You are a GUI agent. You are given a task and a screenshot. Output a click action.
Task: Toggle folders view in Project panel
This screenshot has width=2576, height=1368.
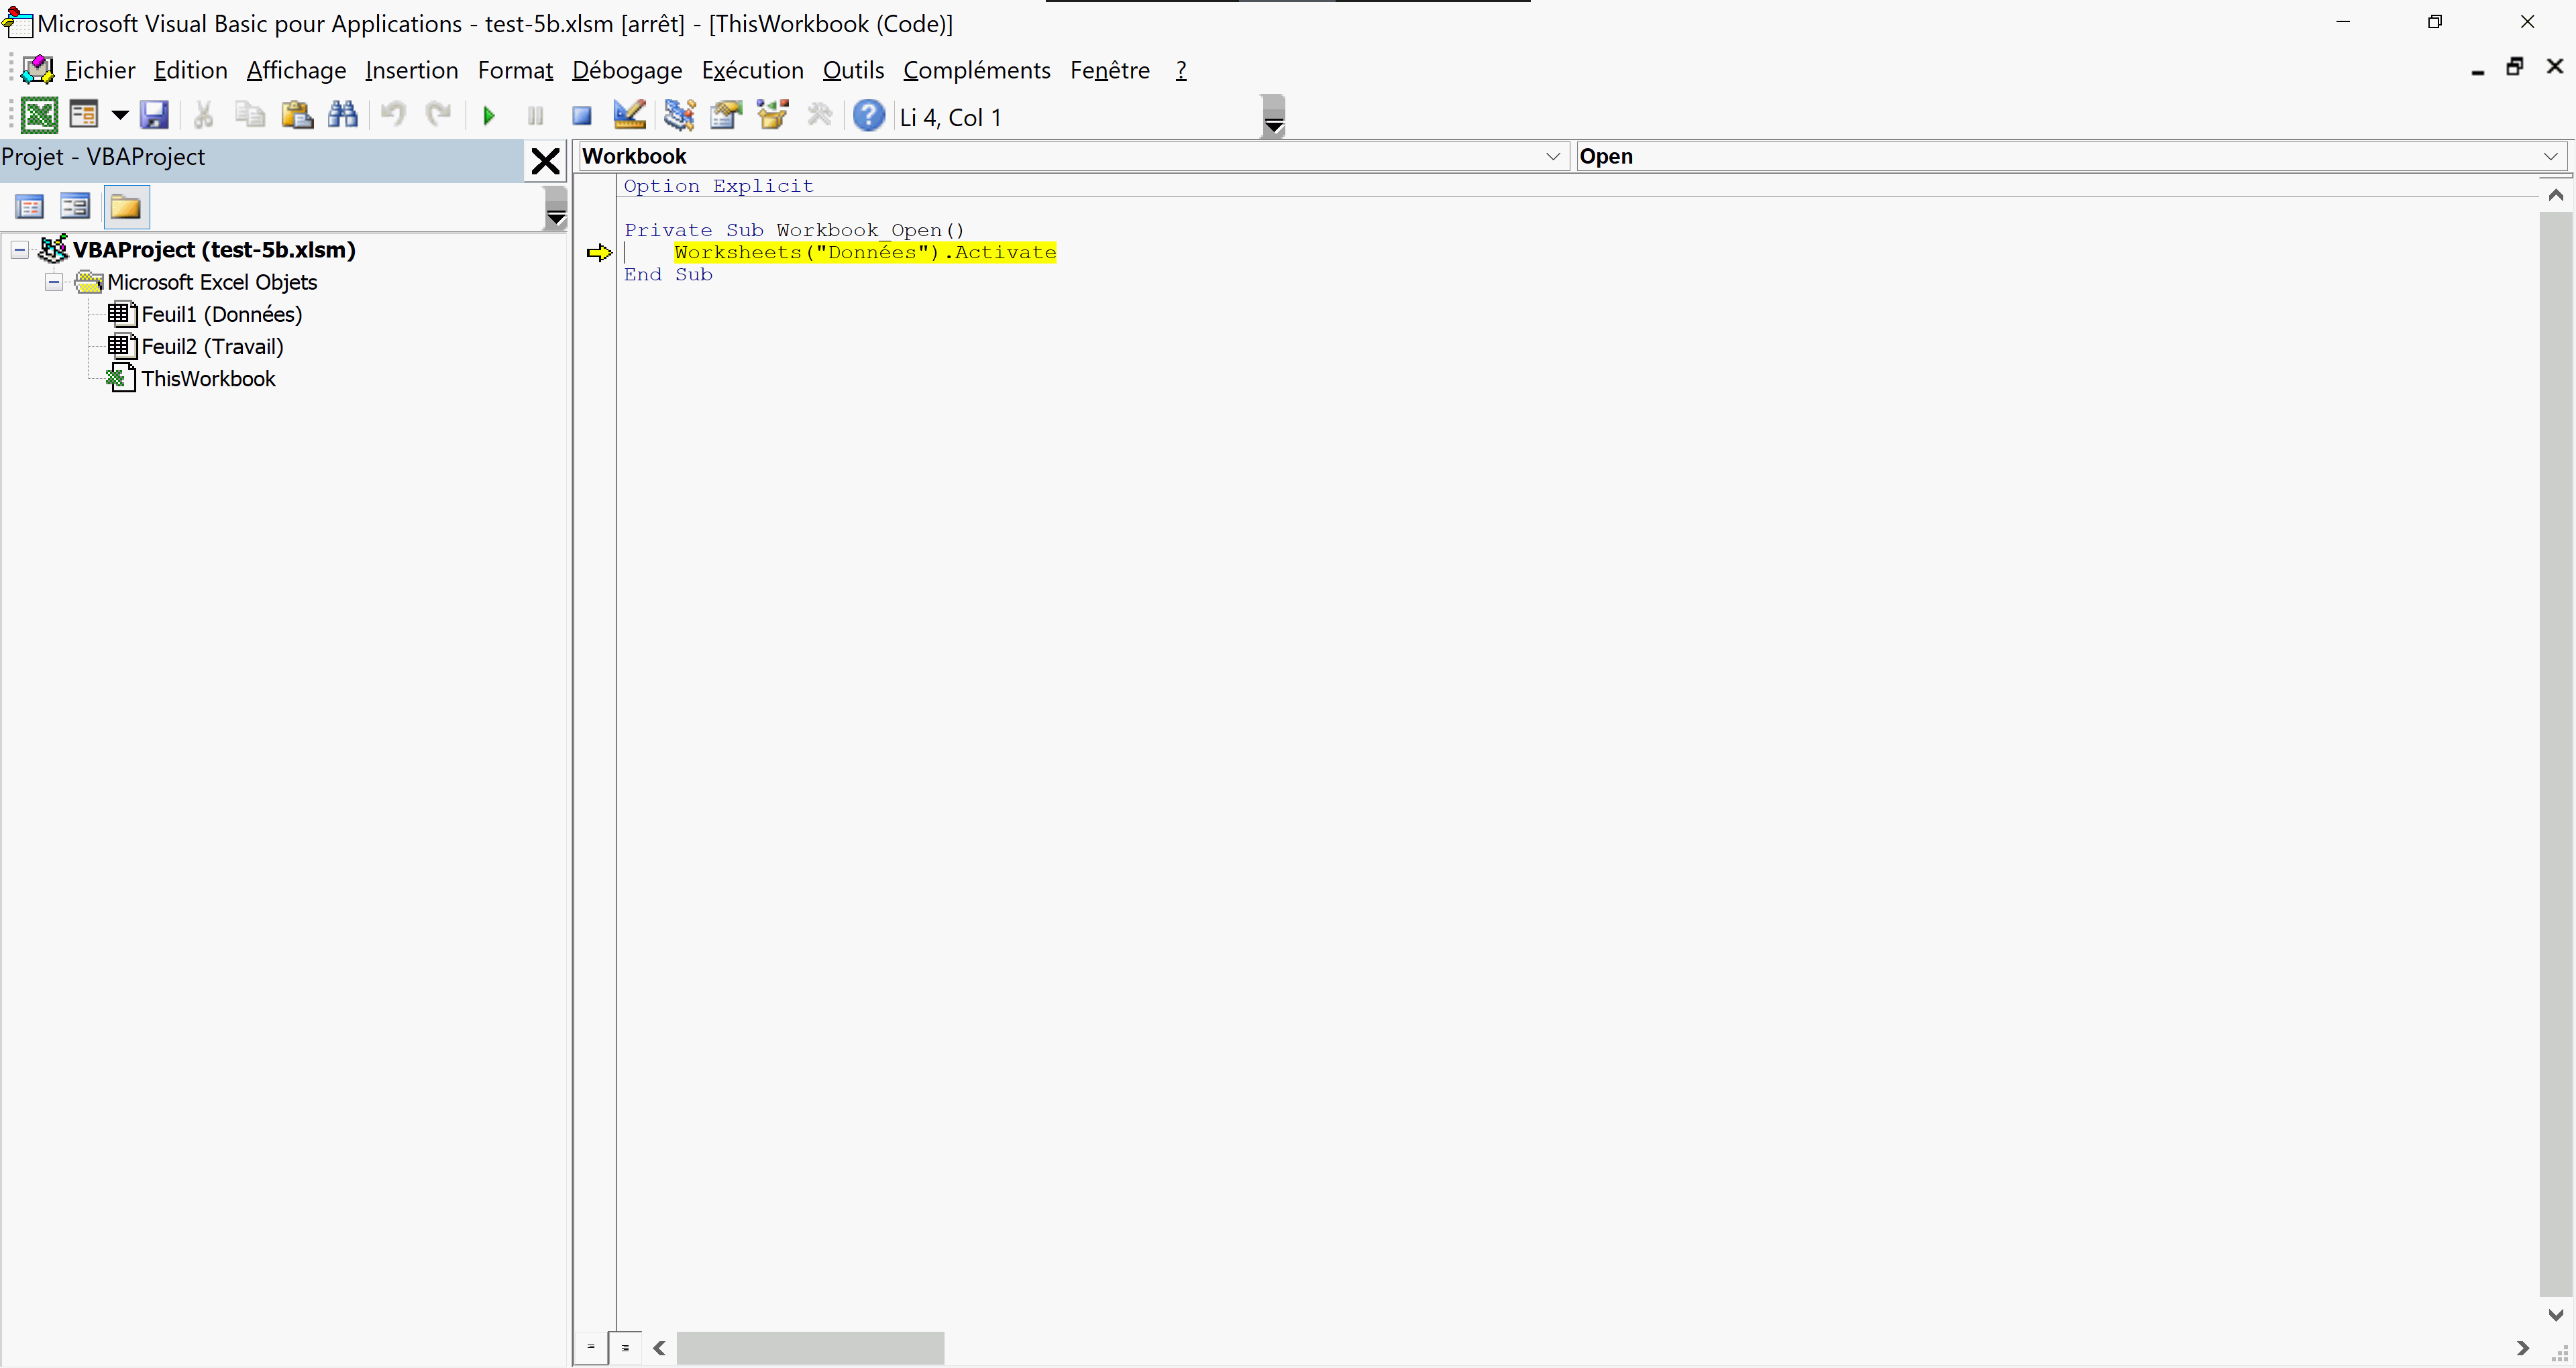[125, 207]
